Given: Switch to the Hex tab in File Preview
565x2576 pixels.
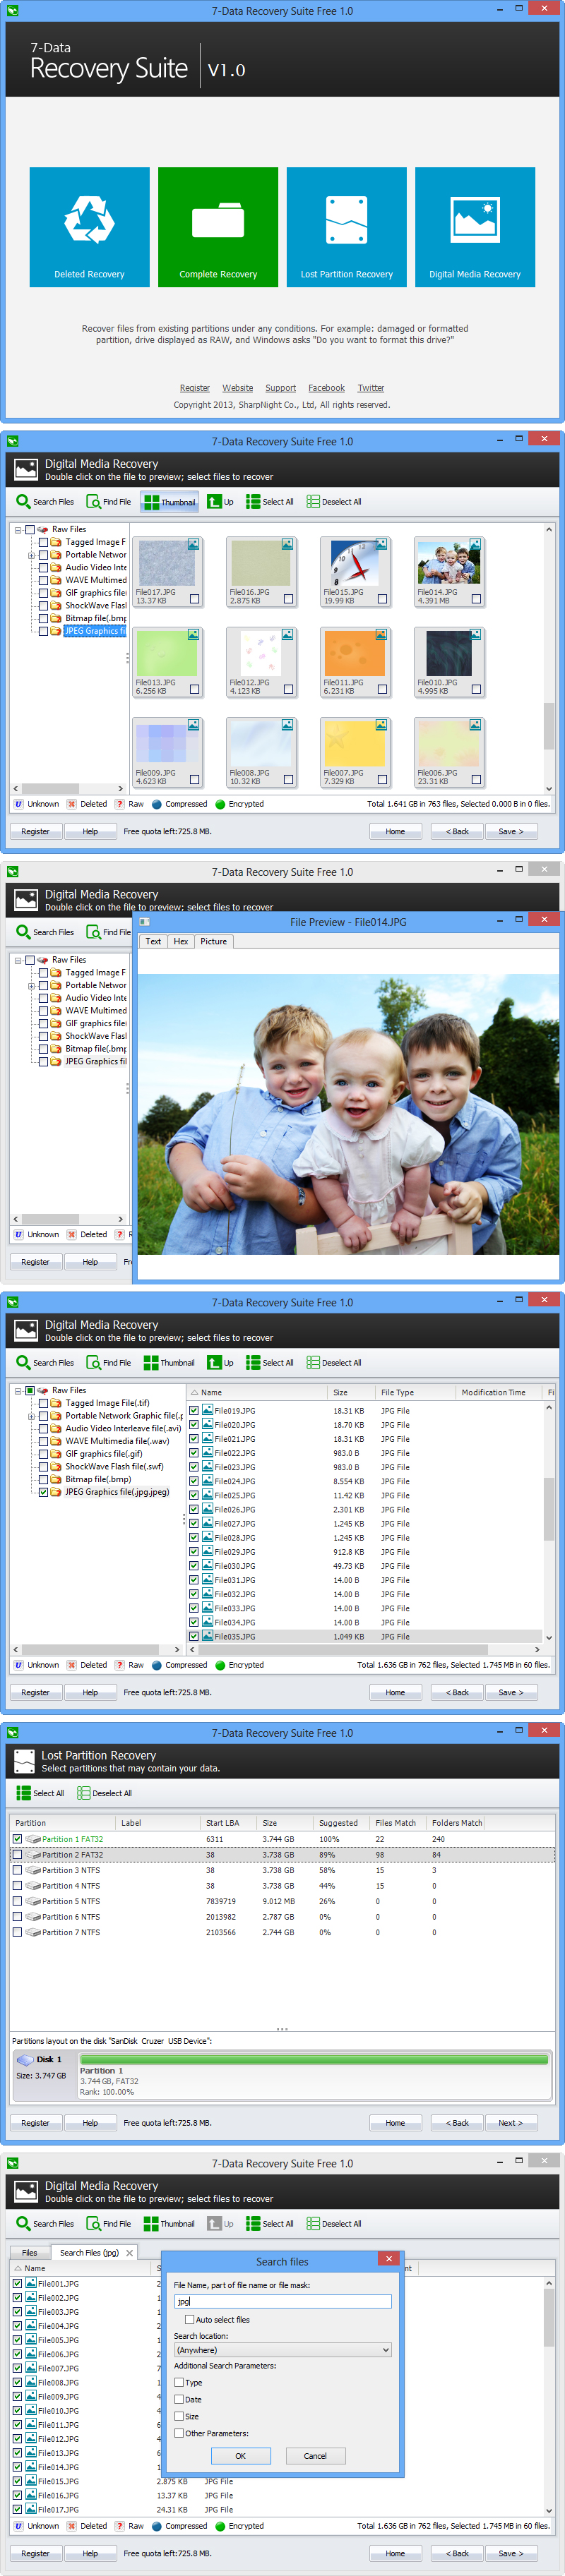Looking at the screenshot, I should point(180,941).
